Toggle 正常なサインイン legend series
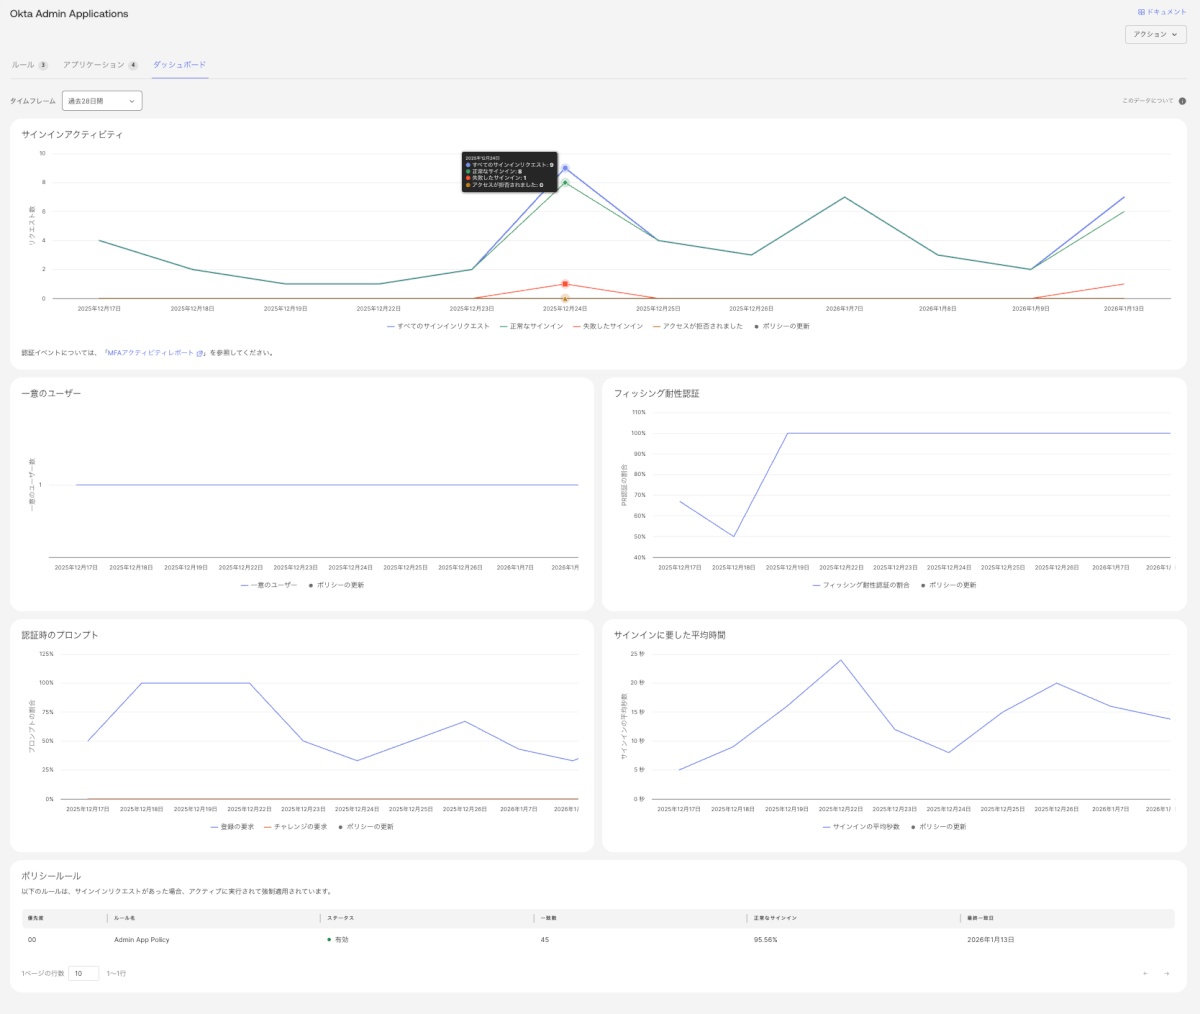Image resolution: width=1200 pixels, height=1014 pixels. tap(531, 326)
